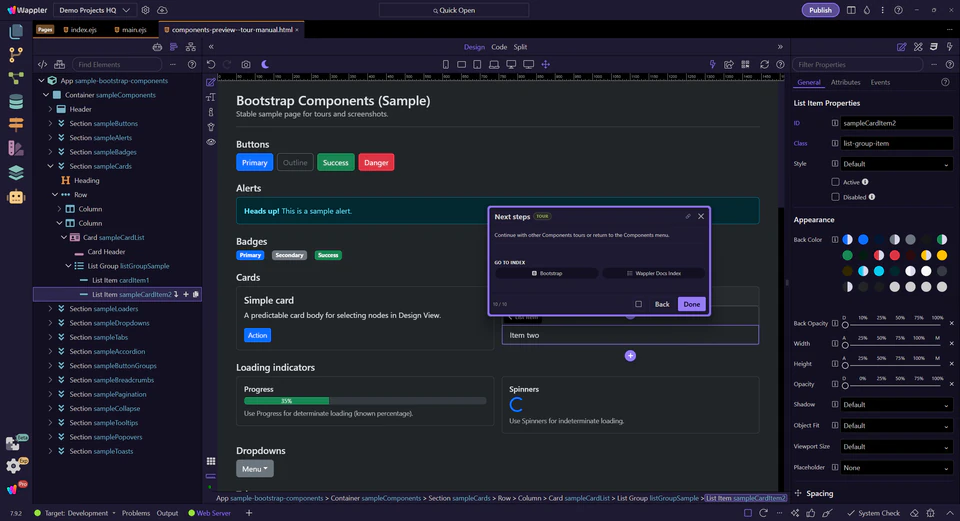The width and height of the screenshot is (960, 521).
Task: Open the QR code preview icon
Action: click(745, 64)
